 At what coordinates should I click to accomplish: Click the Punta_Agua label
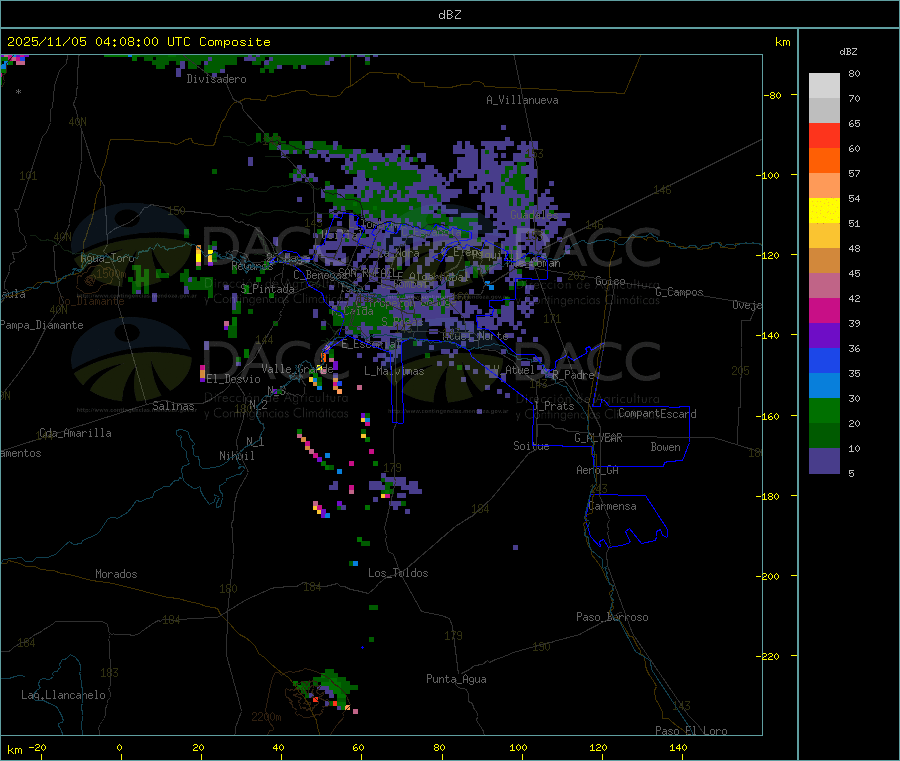coord(456,679)
